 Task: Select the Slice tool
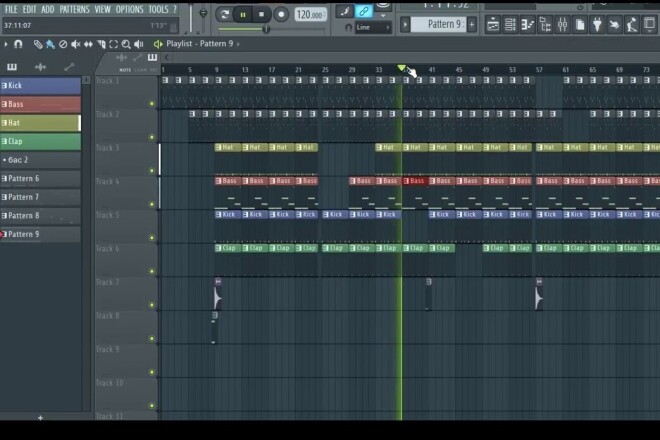101,44
